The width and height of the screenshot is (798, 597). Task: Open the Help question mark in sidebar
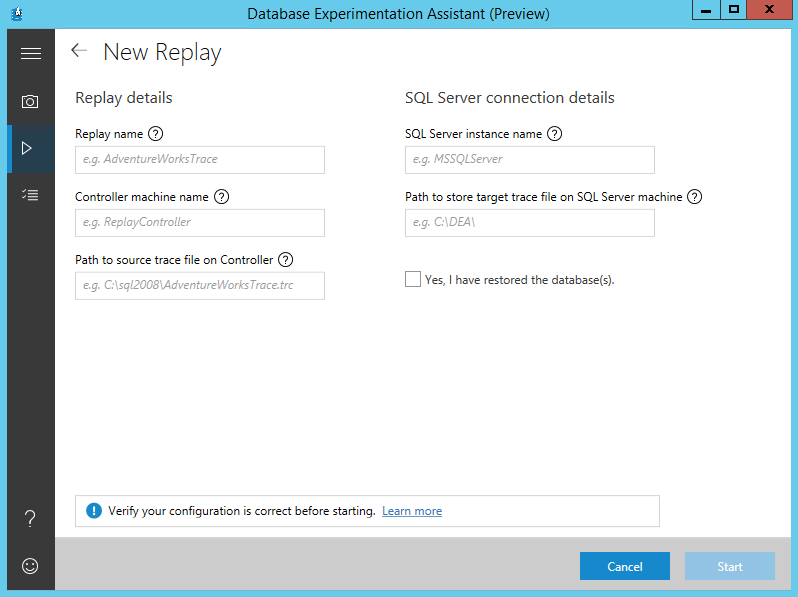(x=30, y=518)
